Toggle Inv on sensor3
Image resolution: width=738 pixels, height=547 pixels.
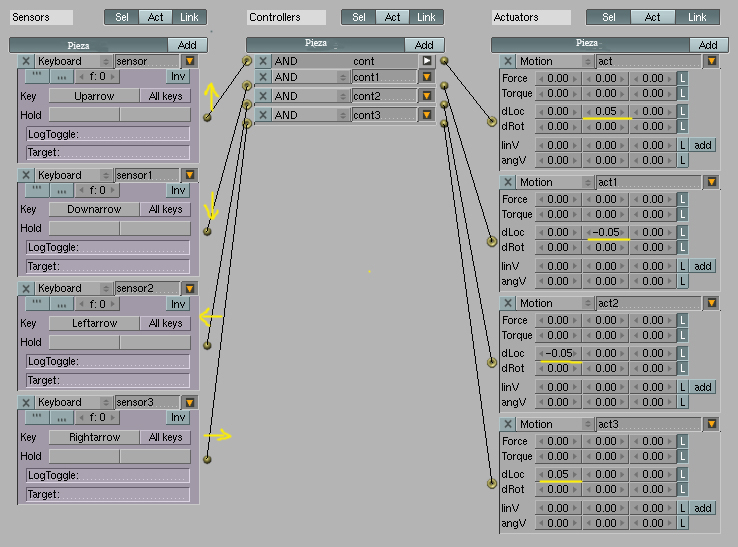(x=178, y=418)
